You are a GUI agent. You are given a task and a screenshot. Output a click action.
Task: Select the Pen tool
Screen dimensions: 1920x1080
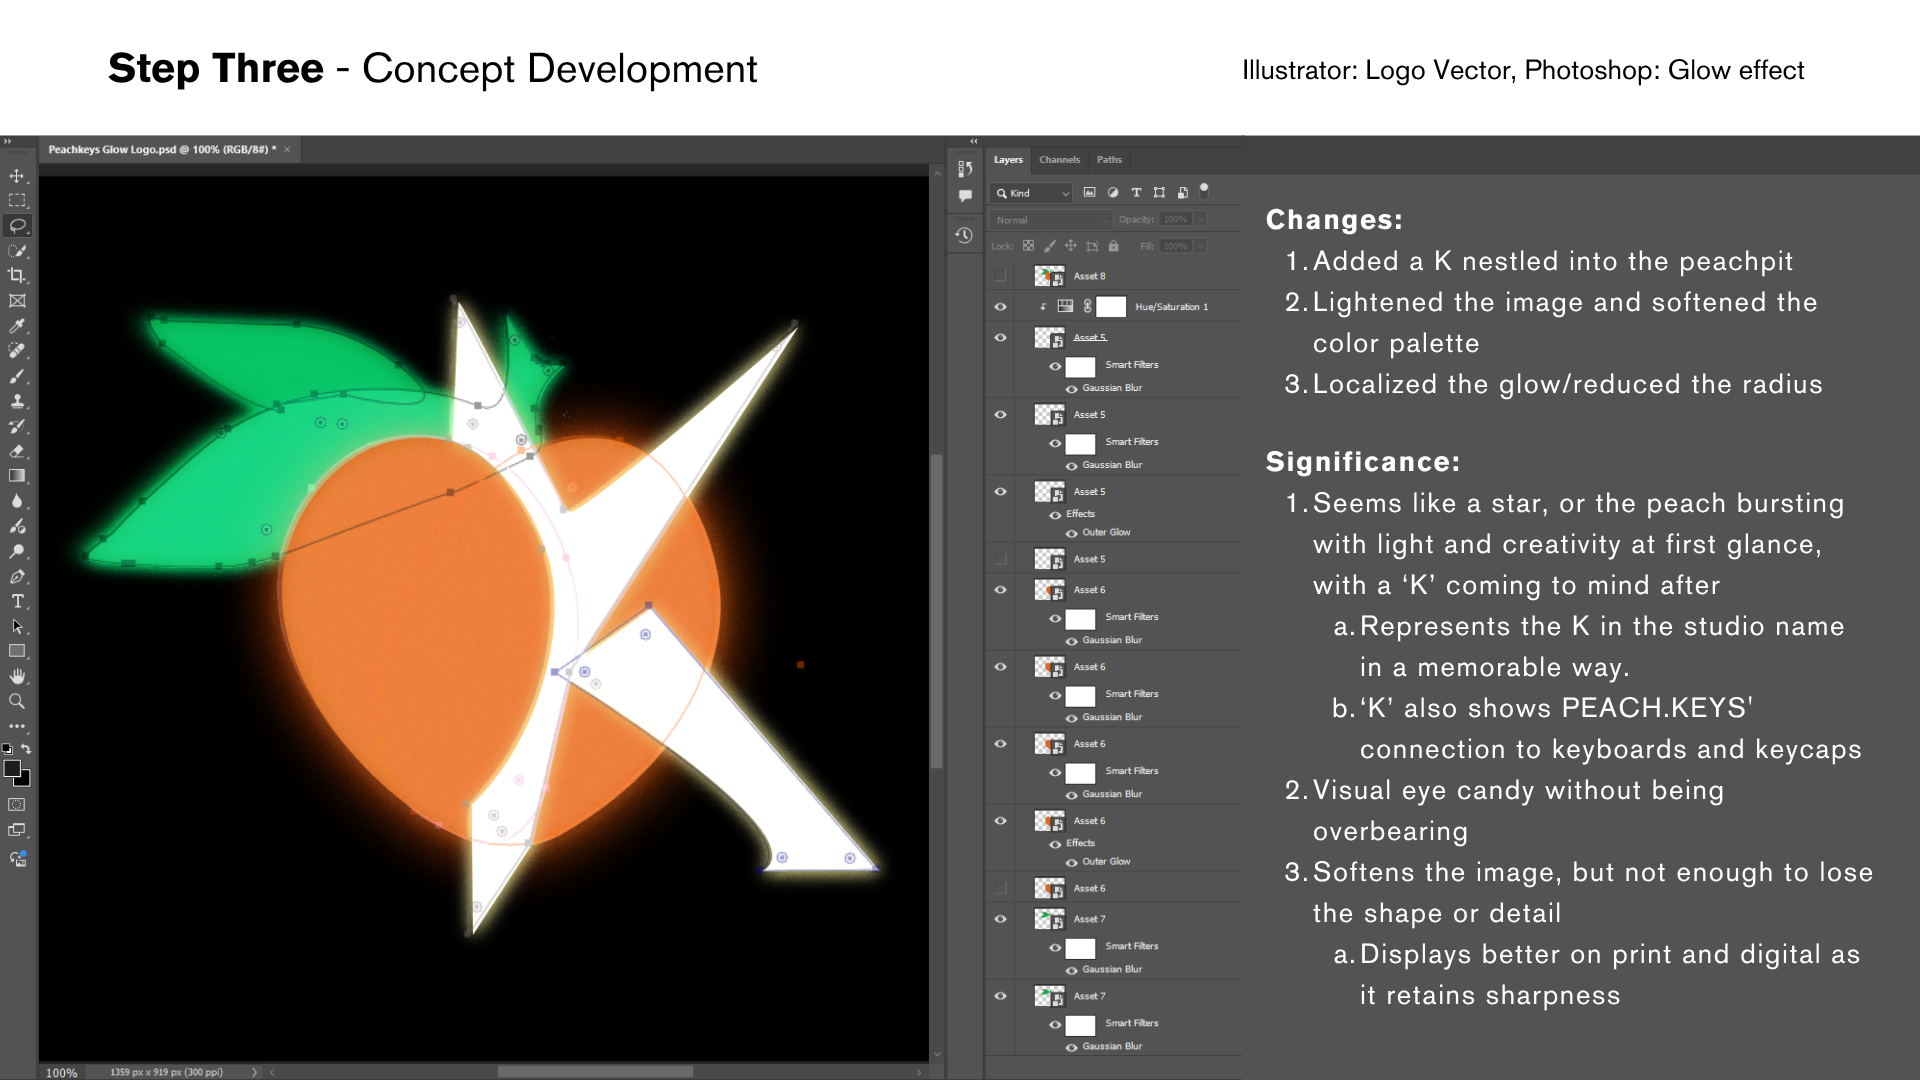(x=17, y=576)
